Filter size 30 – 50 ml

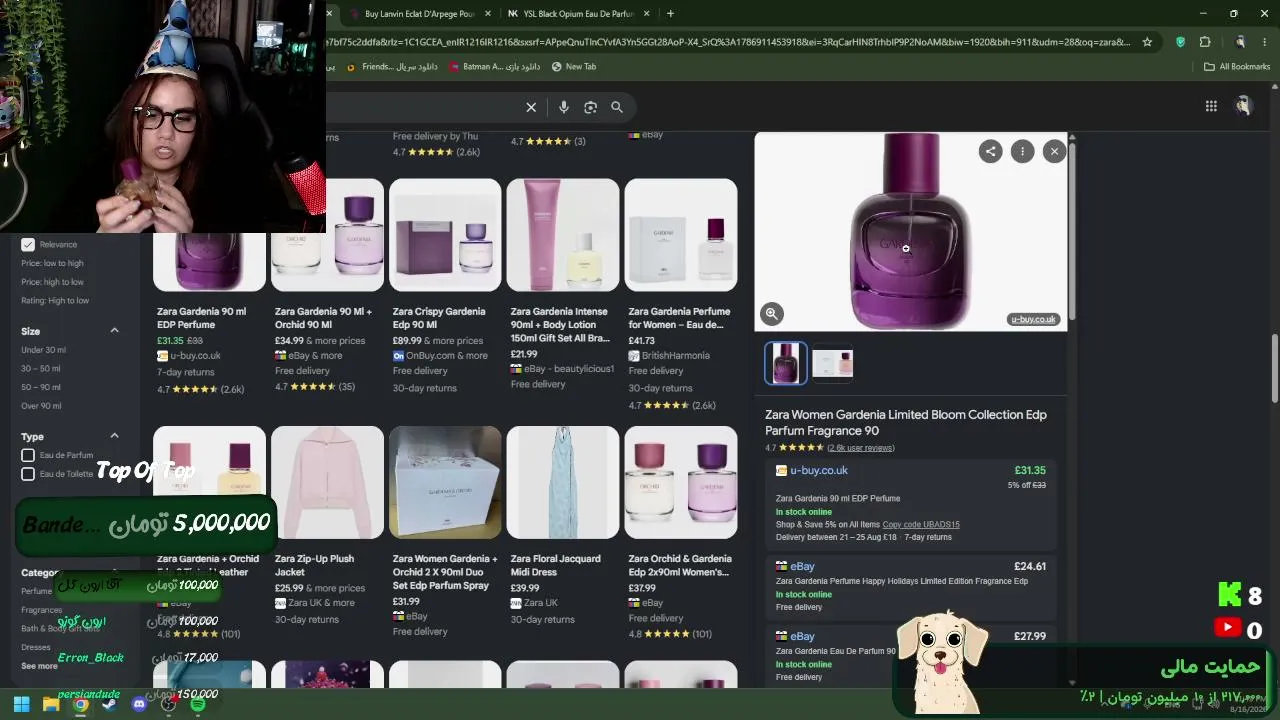[x=41, y=369]
